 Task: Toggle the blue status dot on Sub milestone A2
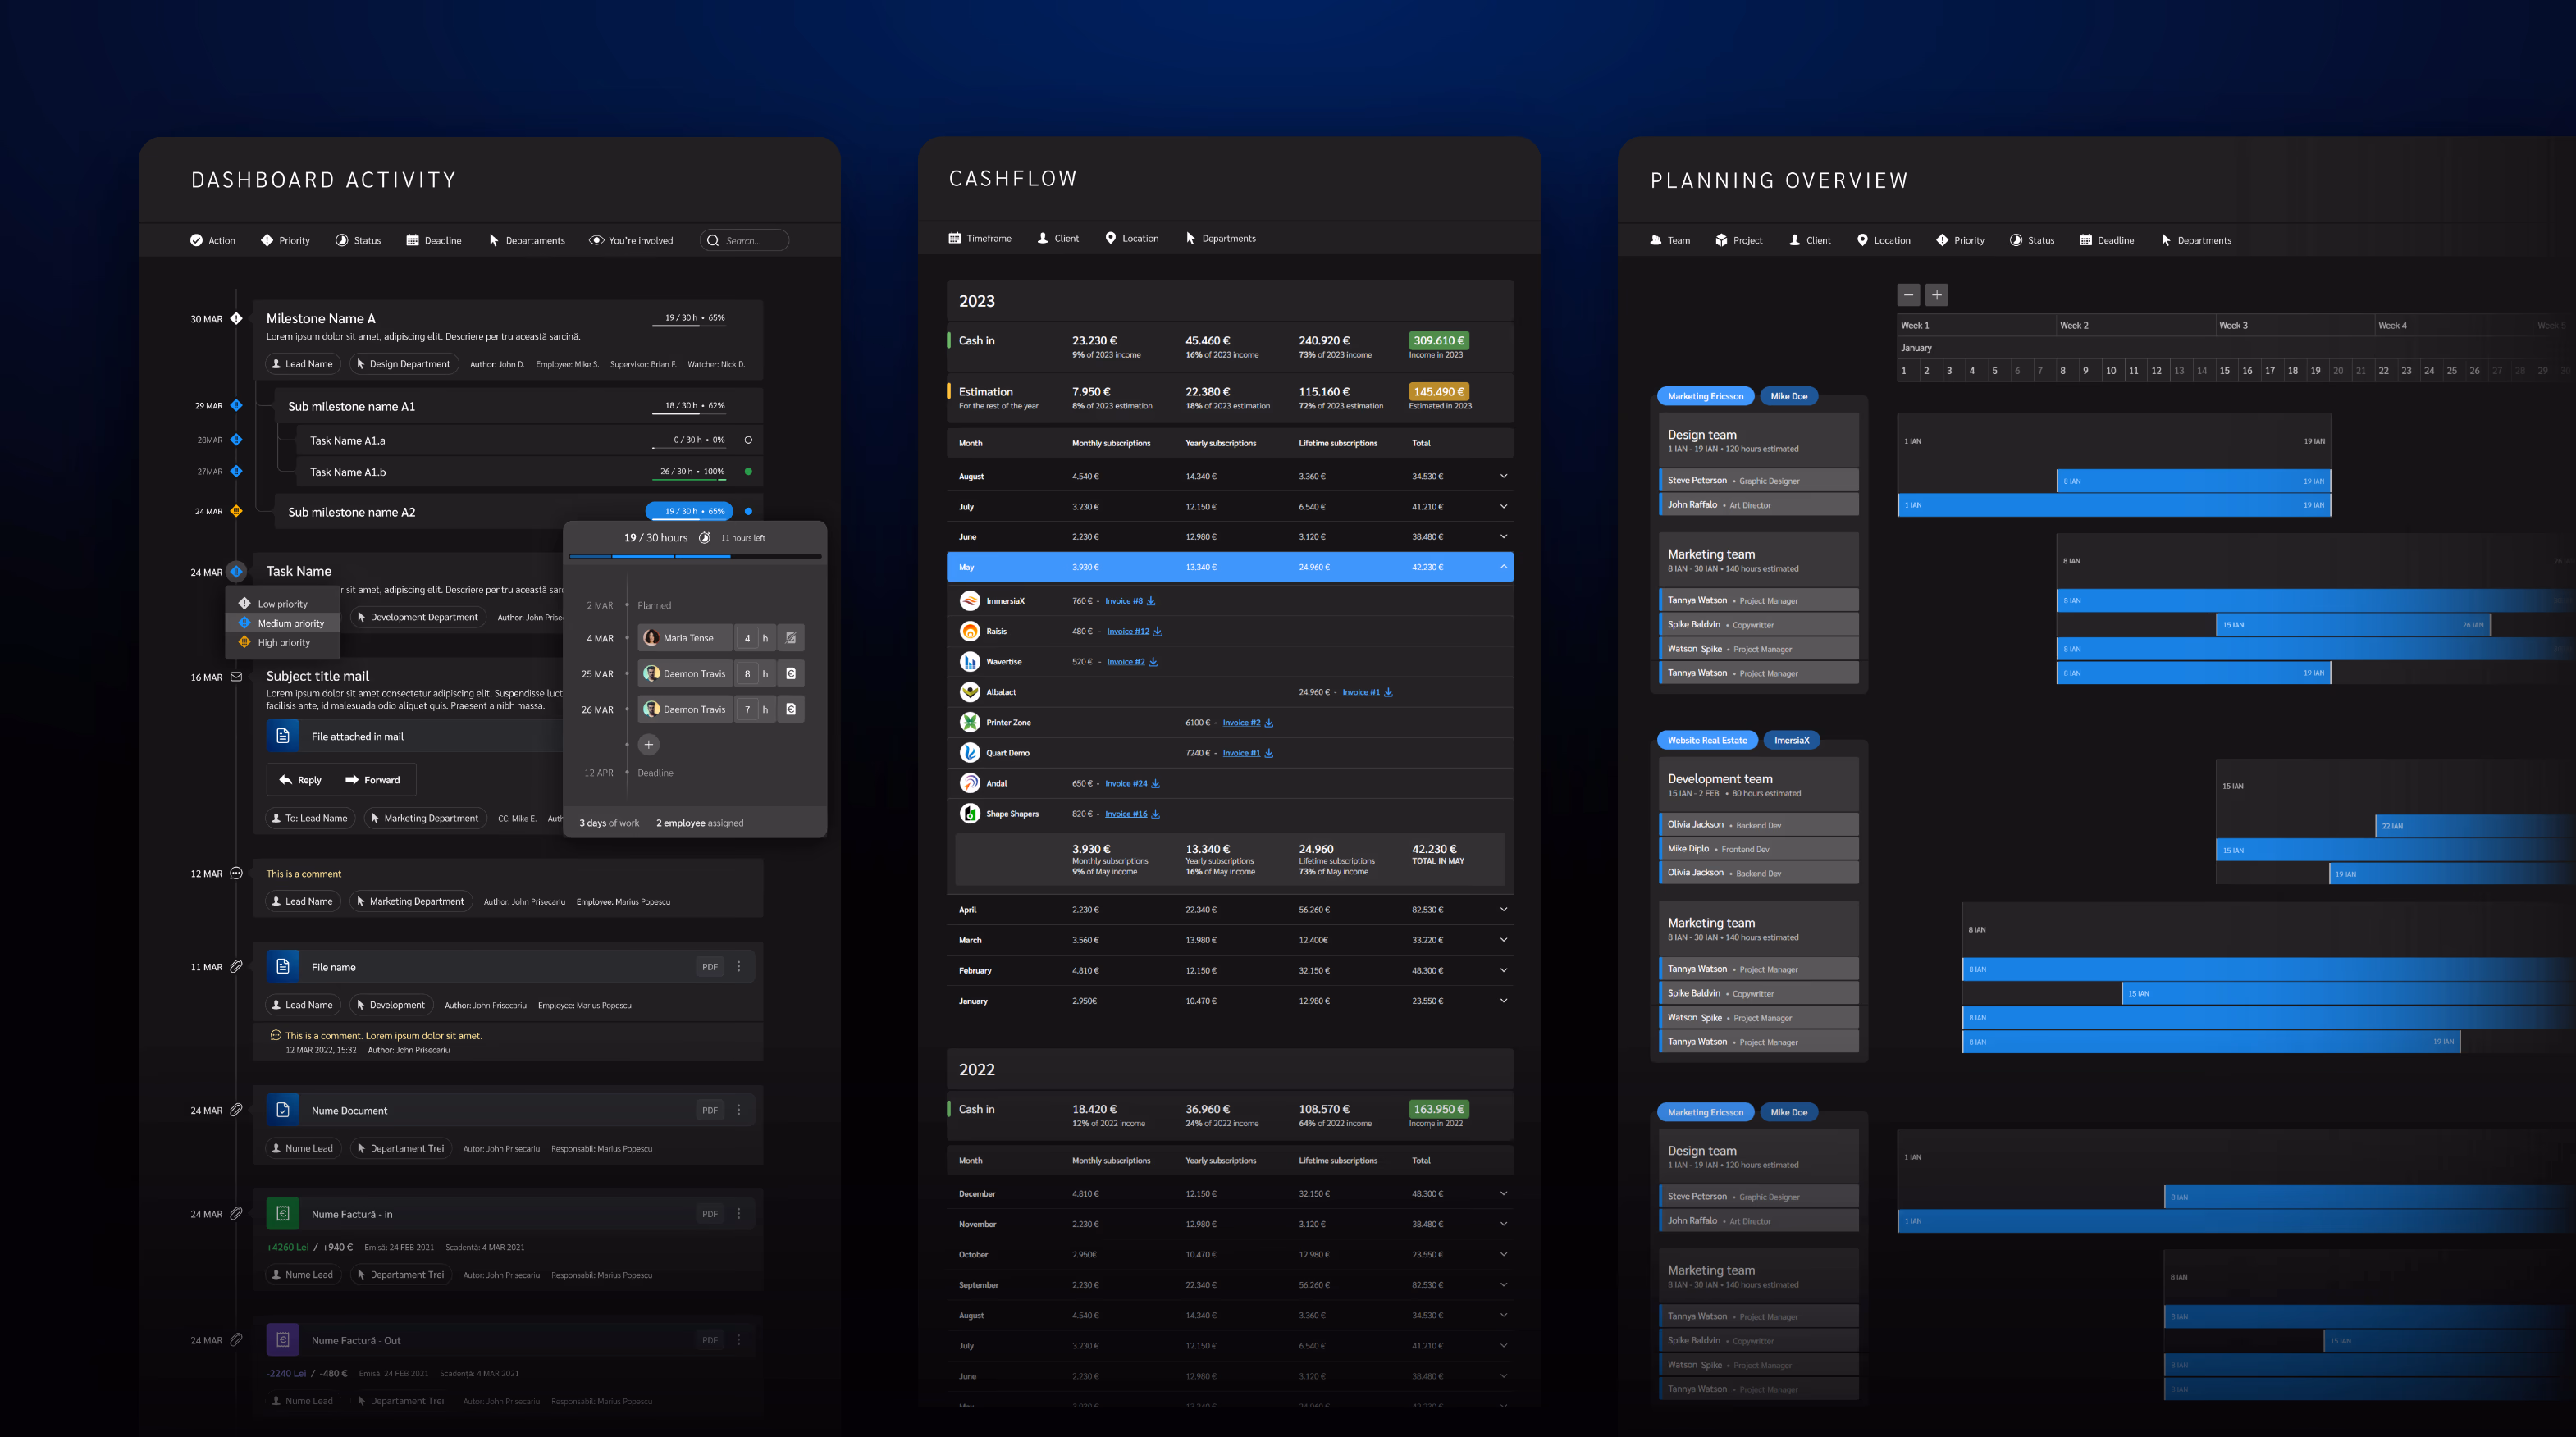tap(748, 511)
